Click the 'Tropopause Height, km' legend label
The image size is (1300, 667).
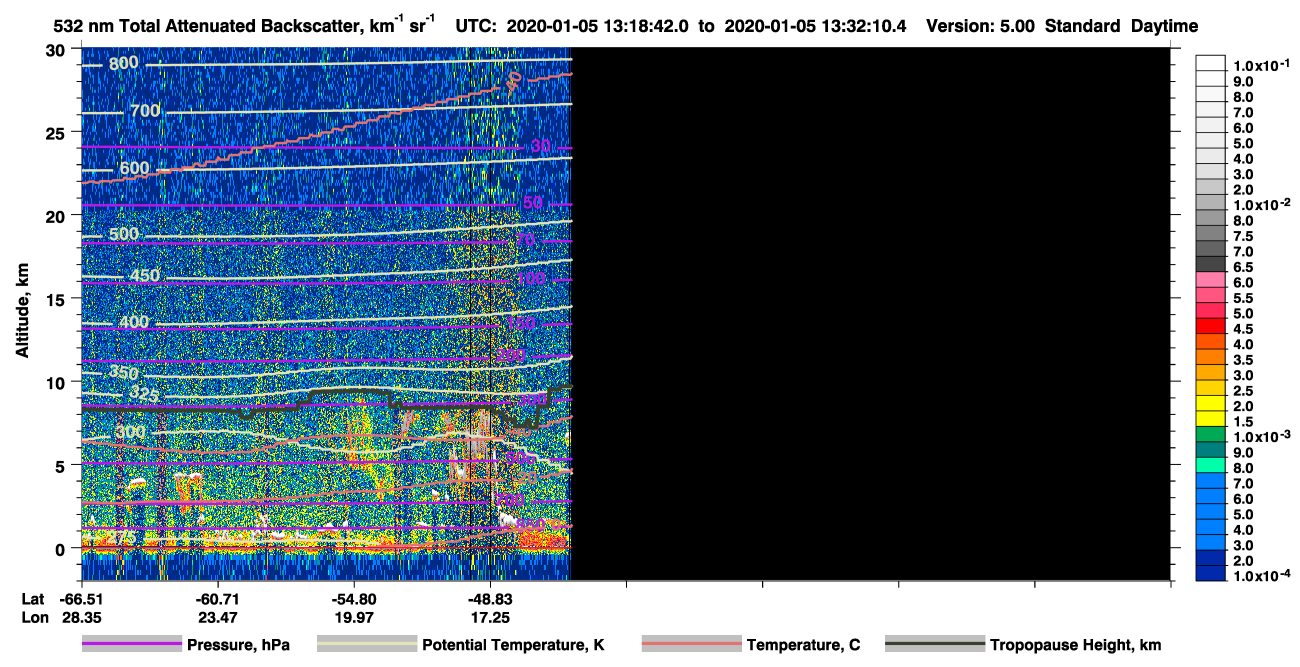(x=1075, y=645)
